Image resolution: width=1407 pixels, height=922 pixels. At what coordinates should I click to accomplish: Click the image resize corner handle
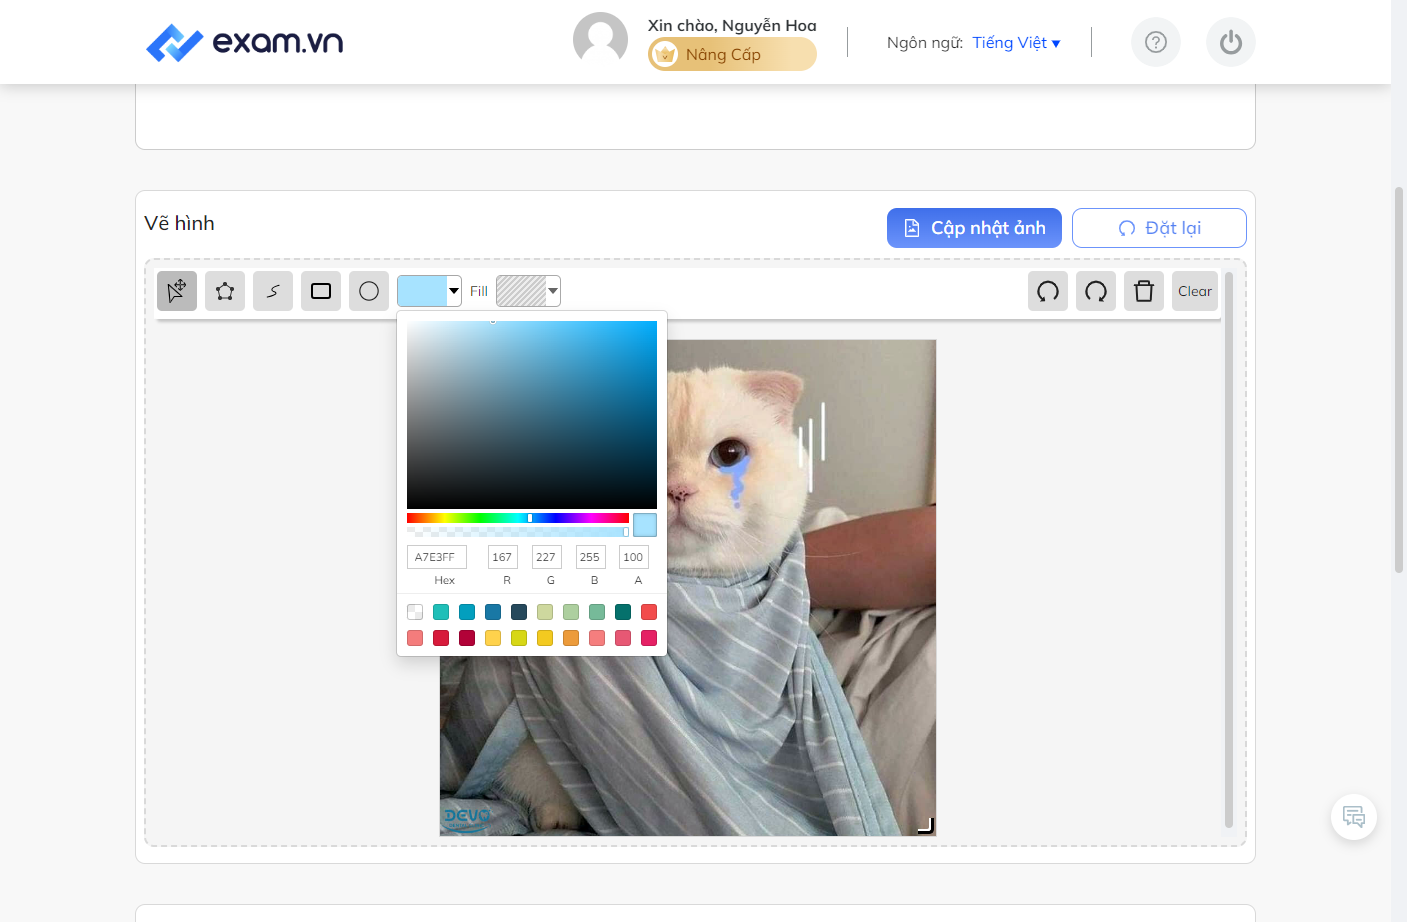(x=926, y=825)
